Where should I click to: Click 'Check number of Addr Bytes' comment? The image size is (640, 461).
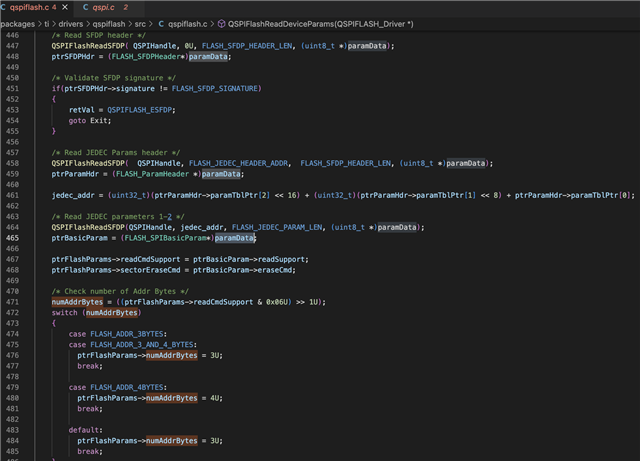point(120,291)
